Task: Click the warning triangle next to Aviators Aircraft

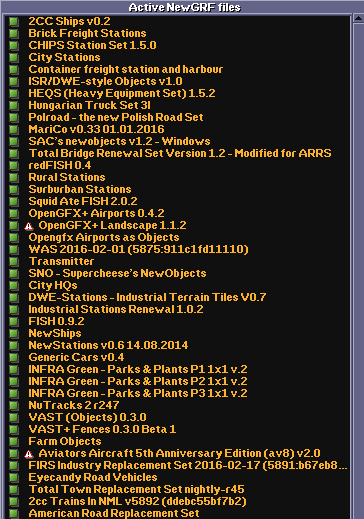Action: [x=29, y=454]
